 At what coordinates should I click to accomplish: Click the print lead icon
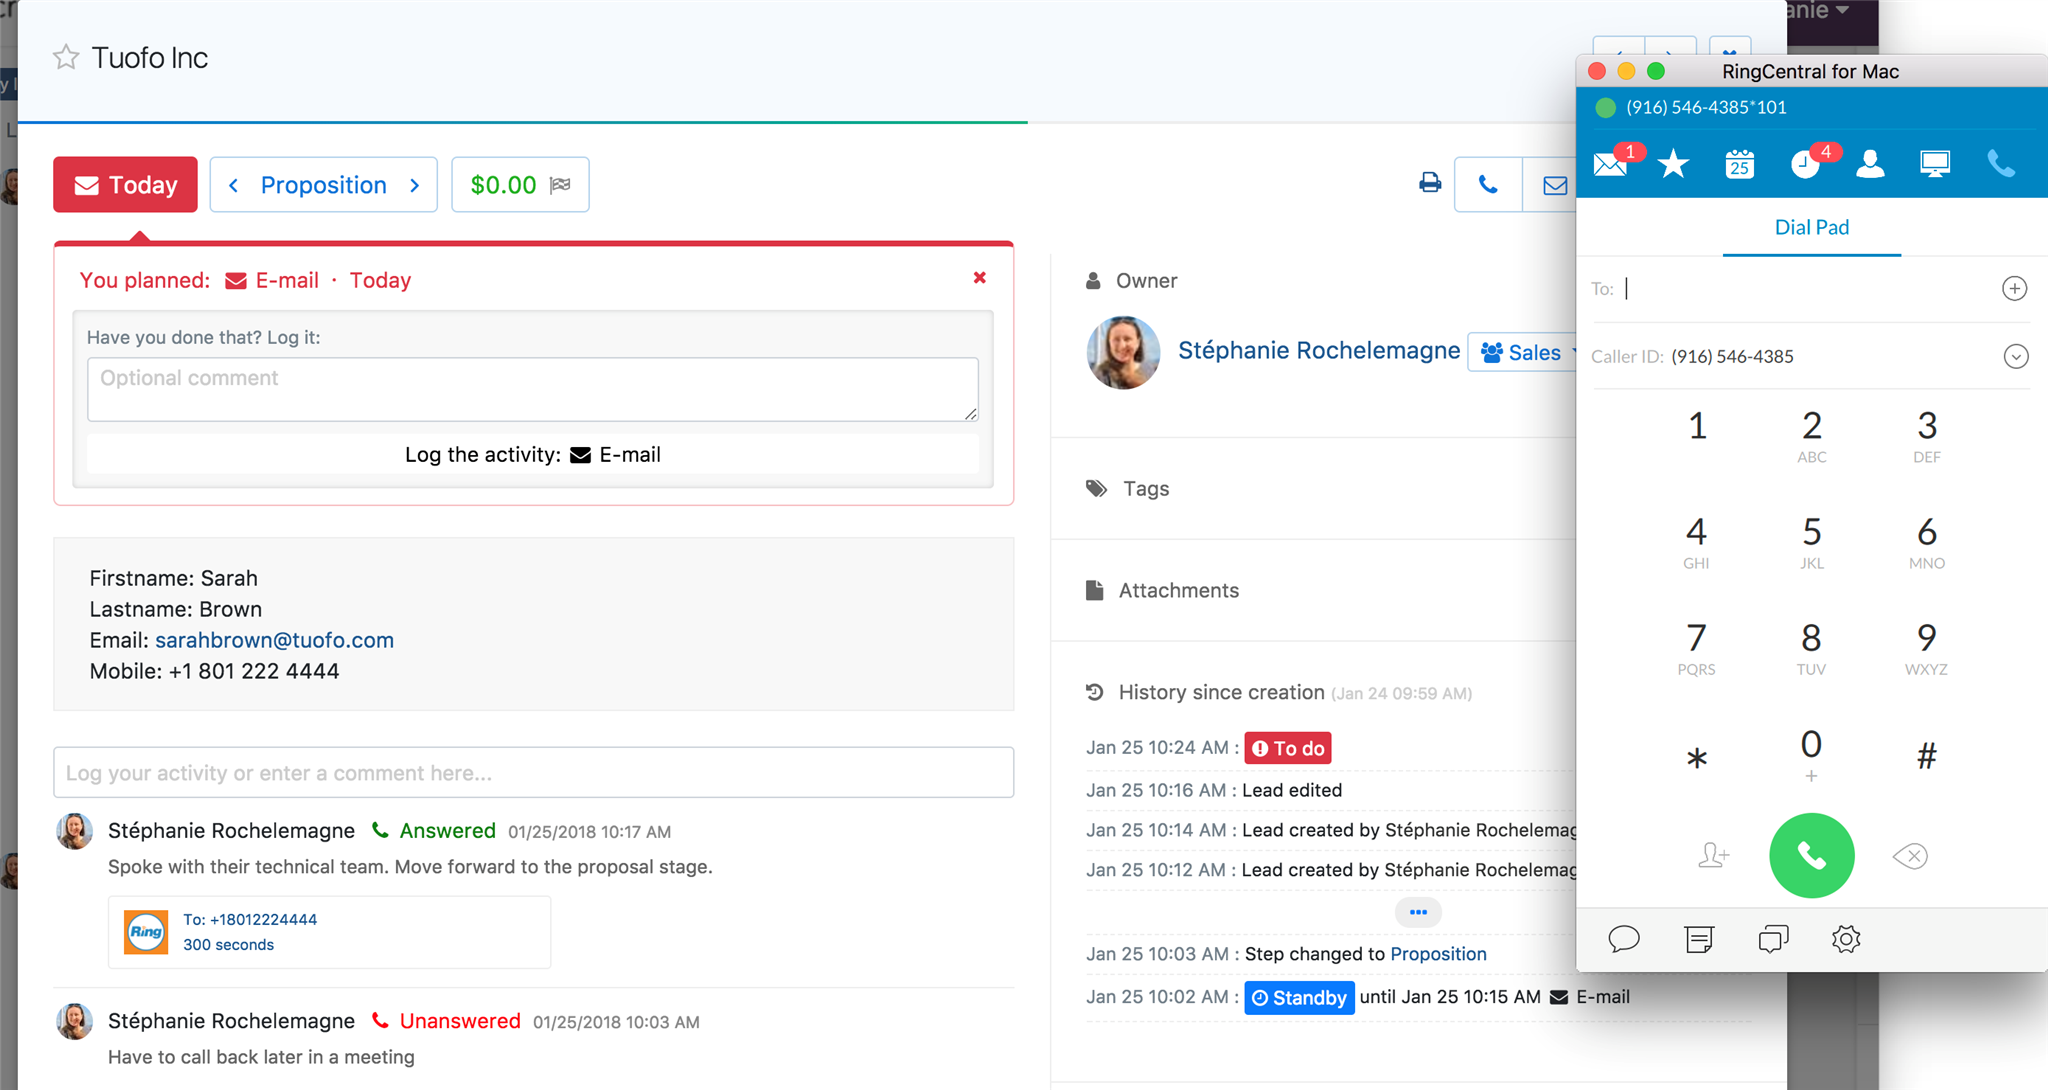coord(1430,183)
